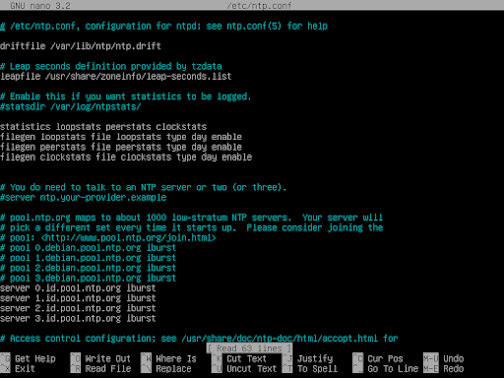
Task: Click the Cut Text shortcut label
Action: coord(247,359)
